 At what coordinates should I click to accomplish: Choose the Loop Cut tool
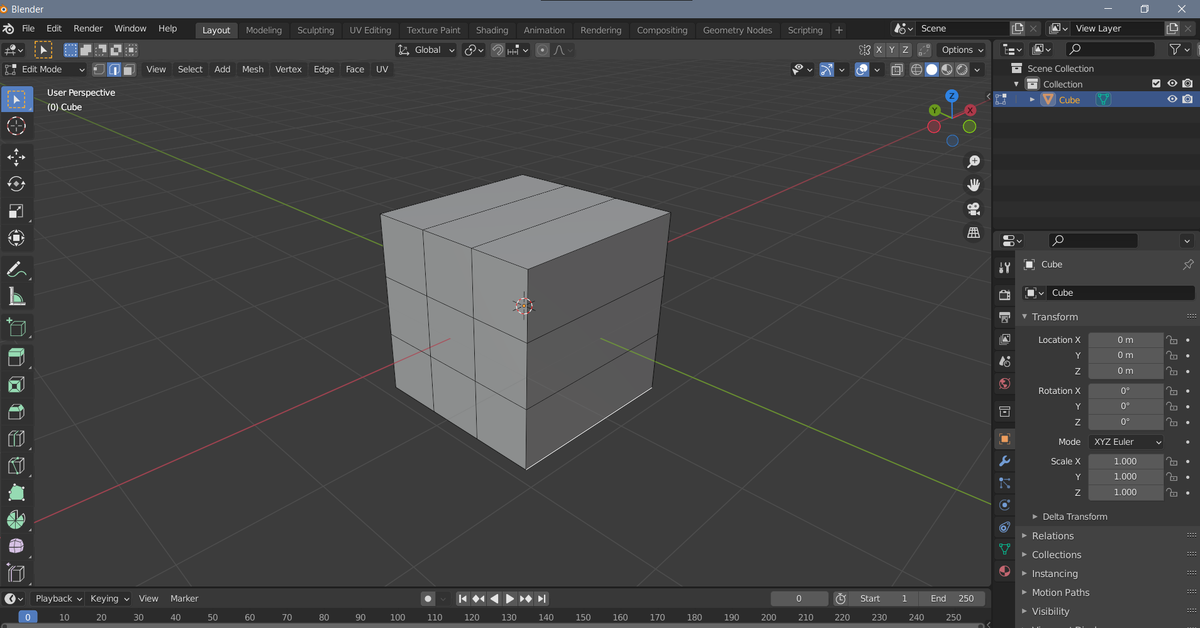pos(16,439)
